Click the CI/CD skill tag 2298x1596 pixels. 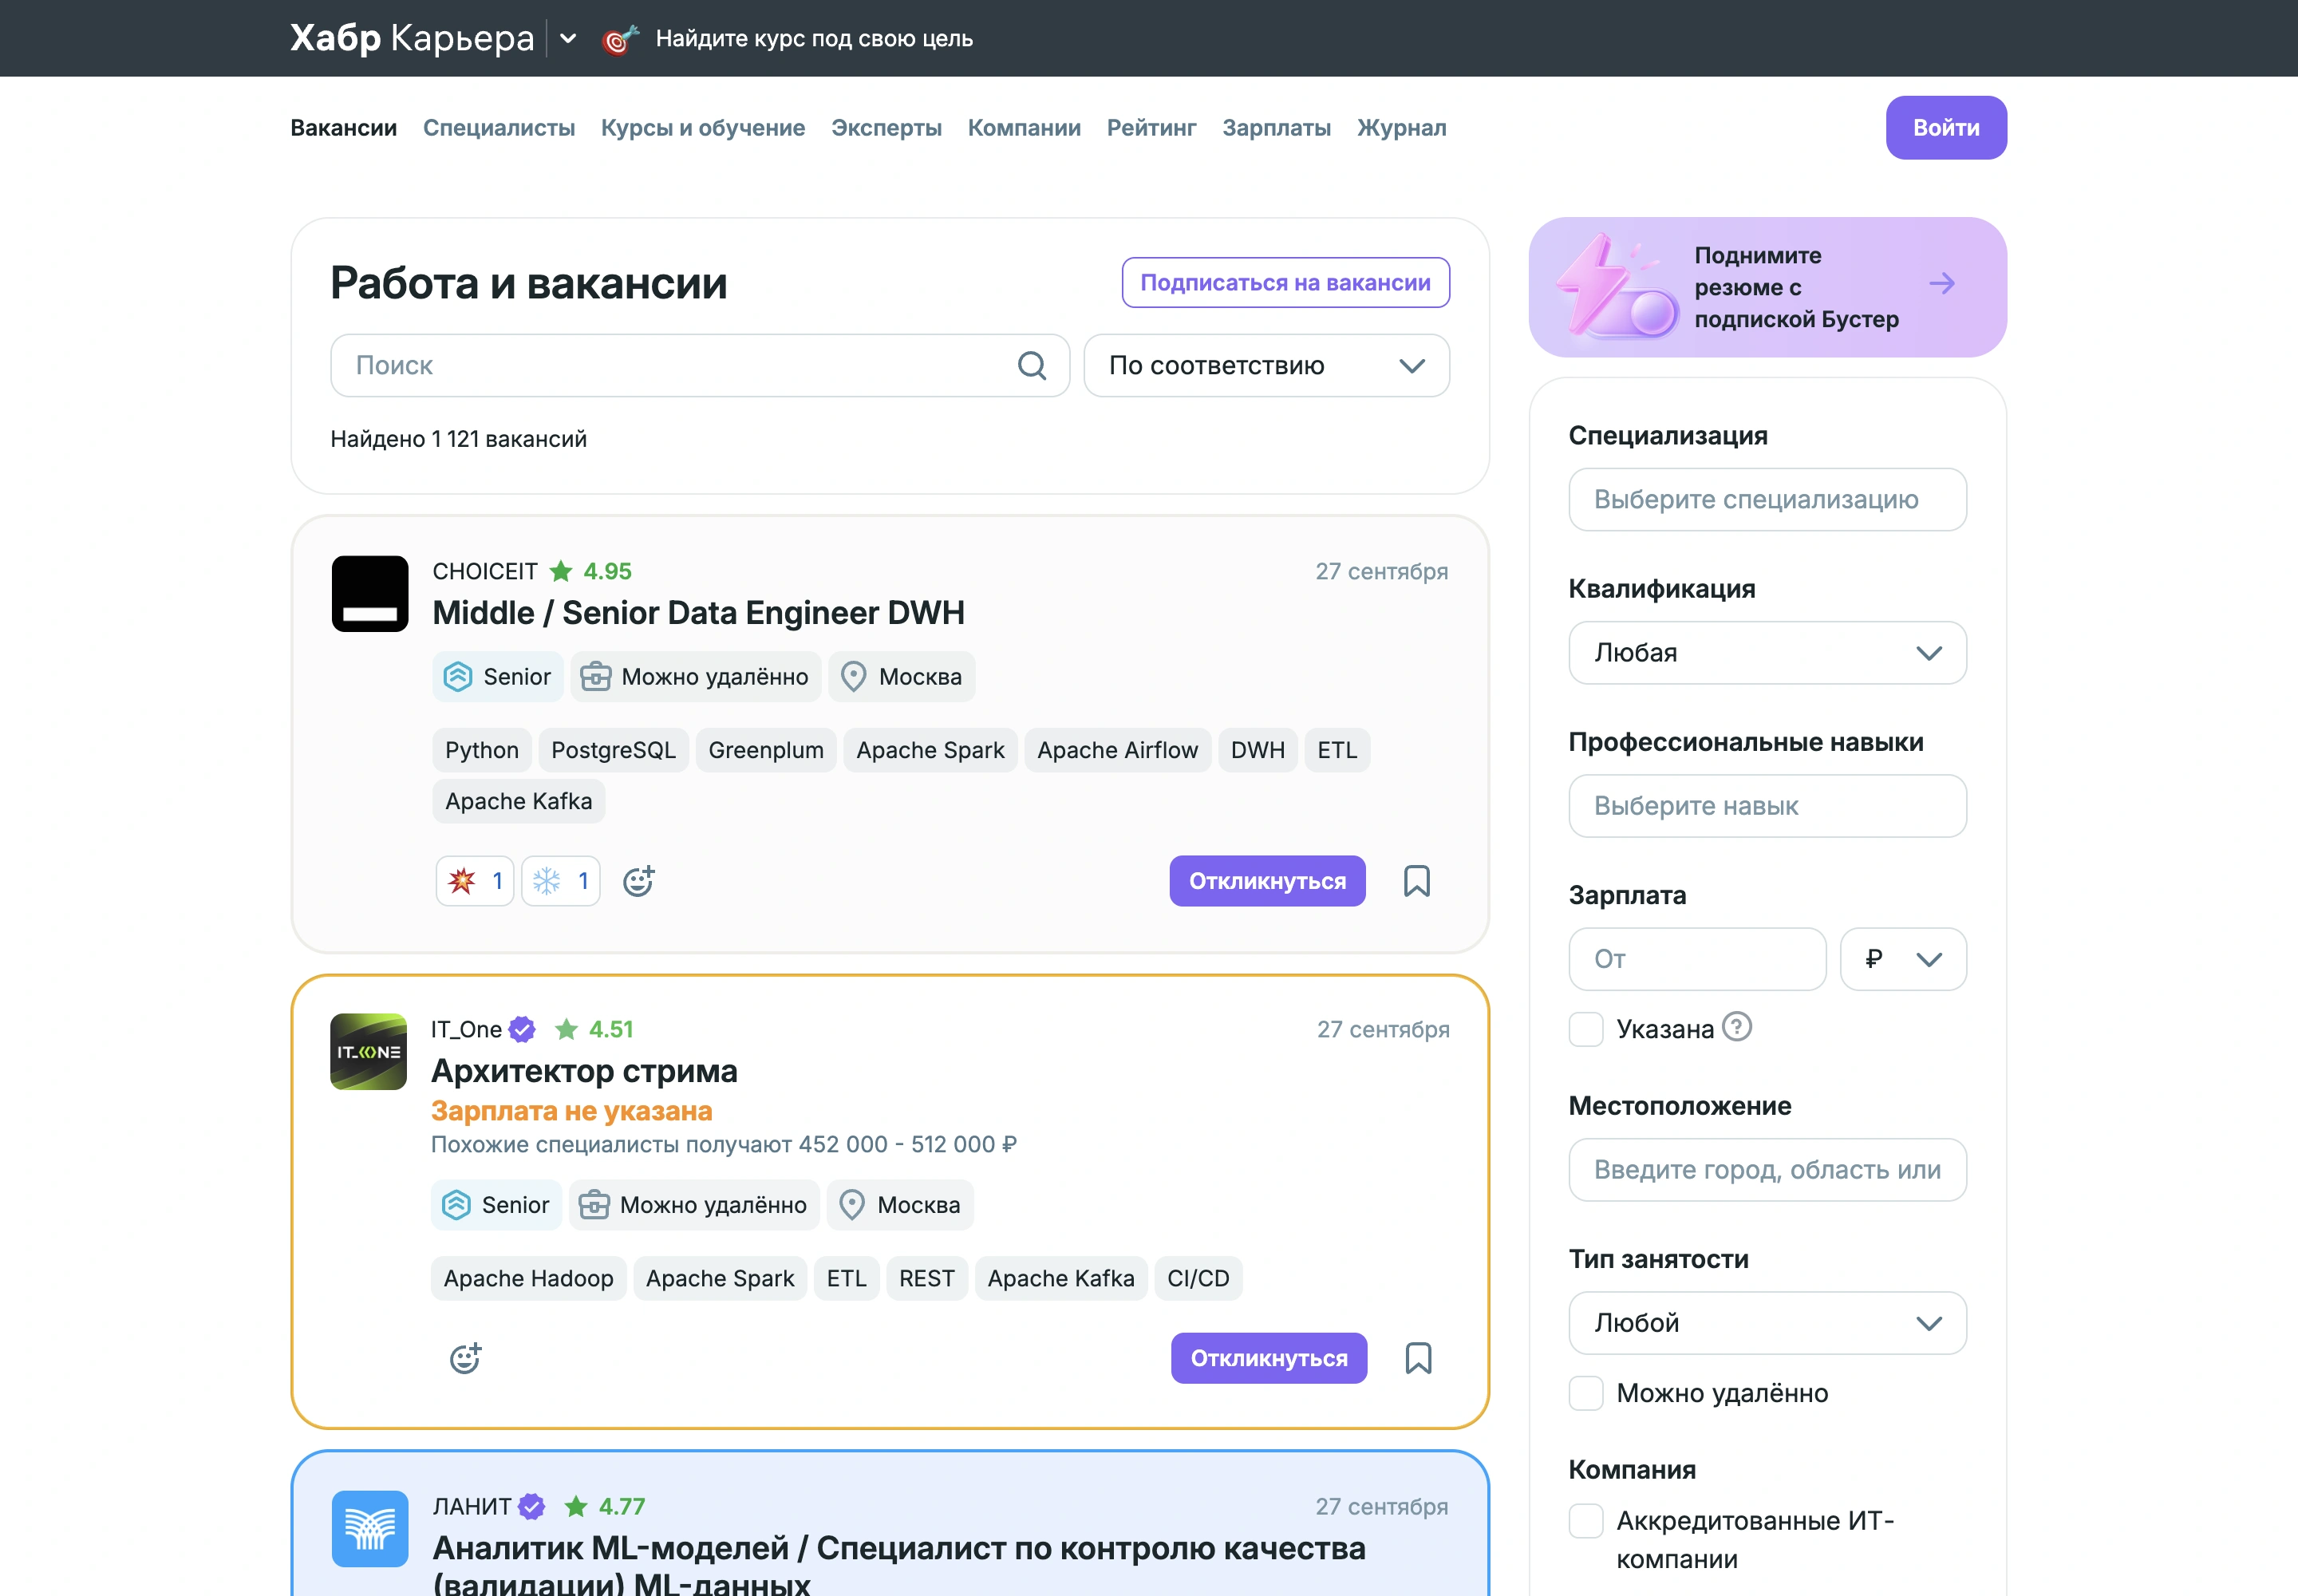pos(1198,1278)
